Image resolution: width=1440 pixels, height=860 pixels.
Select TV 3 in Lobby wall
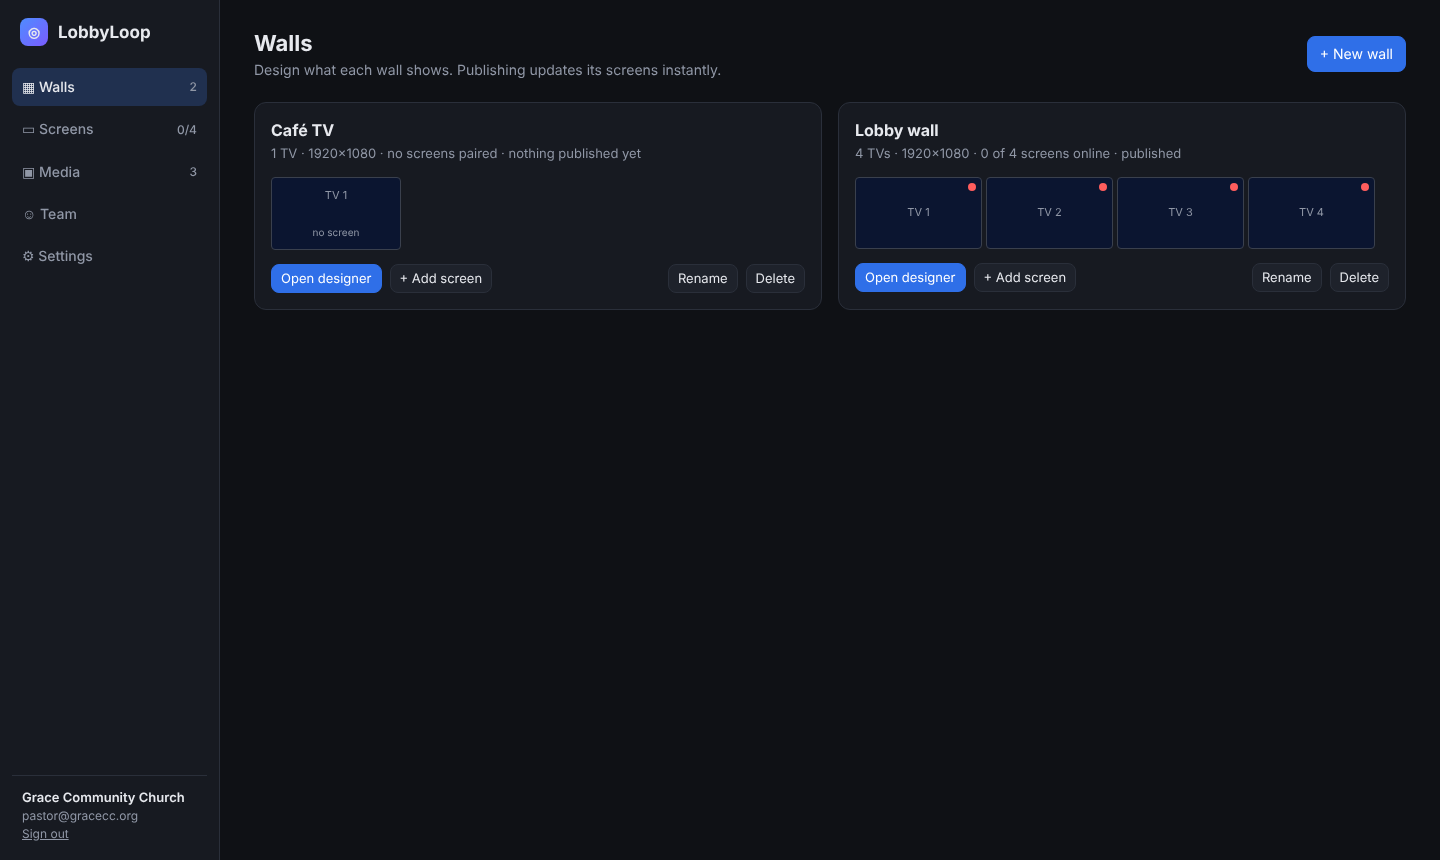pyautogui.click(x=1180, y=213)
